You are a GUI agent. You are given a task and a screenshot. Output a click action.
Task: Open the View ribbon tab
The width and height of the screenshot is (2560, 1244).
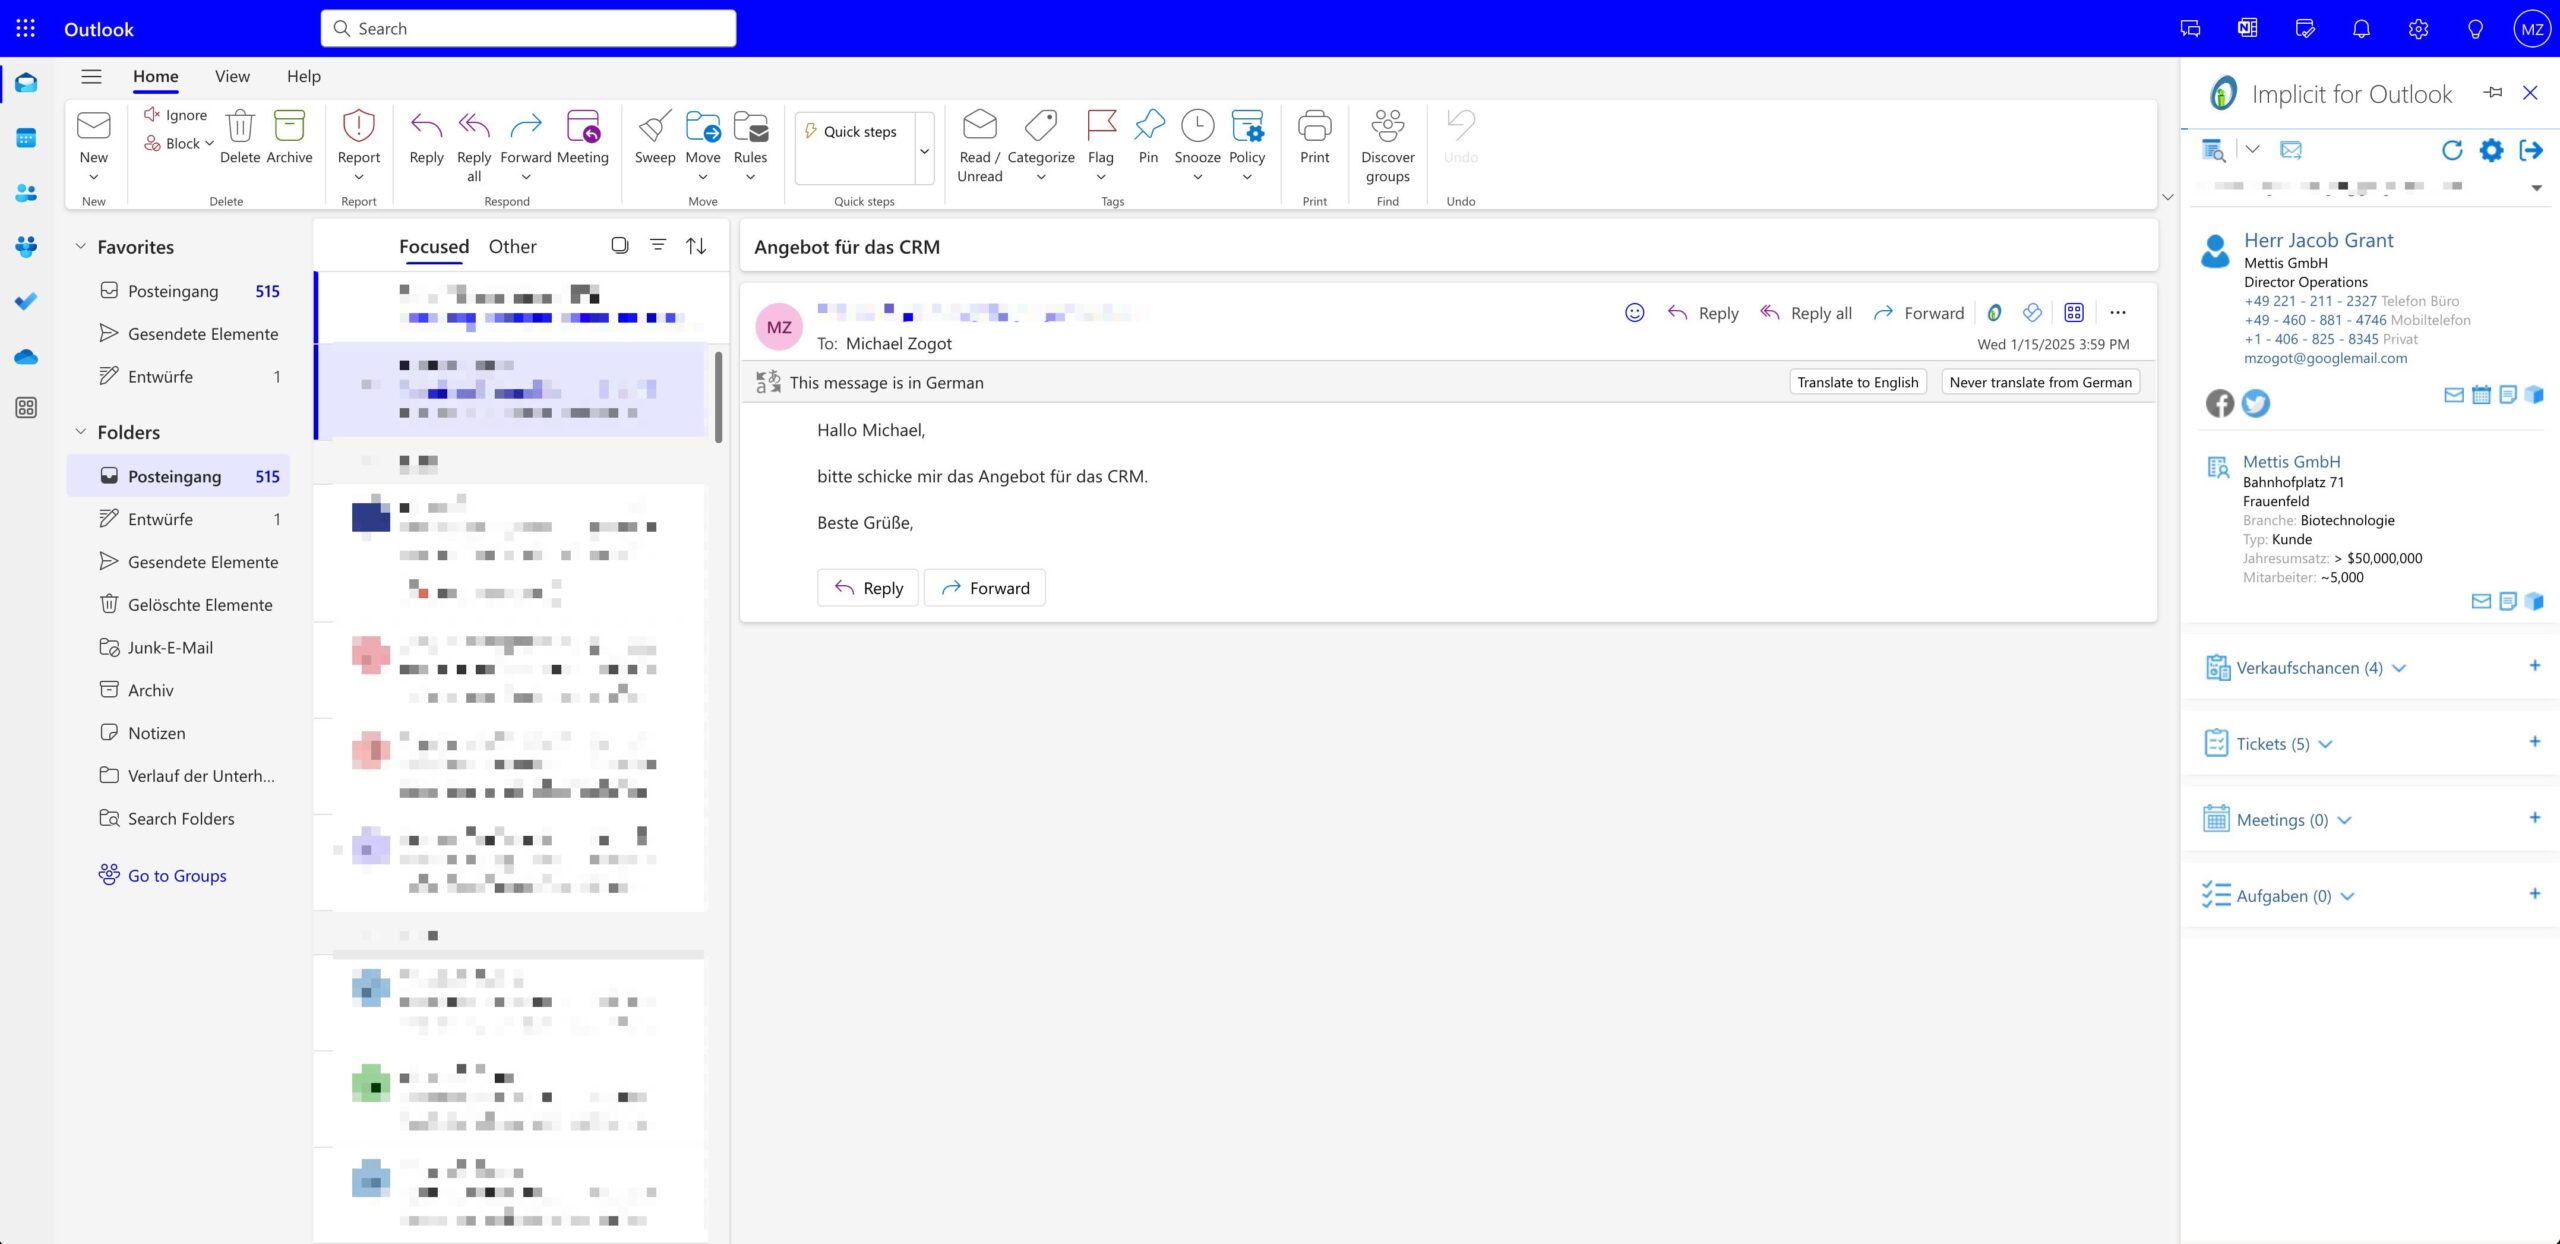[x=232, y=76]
